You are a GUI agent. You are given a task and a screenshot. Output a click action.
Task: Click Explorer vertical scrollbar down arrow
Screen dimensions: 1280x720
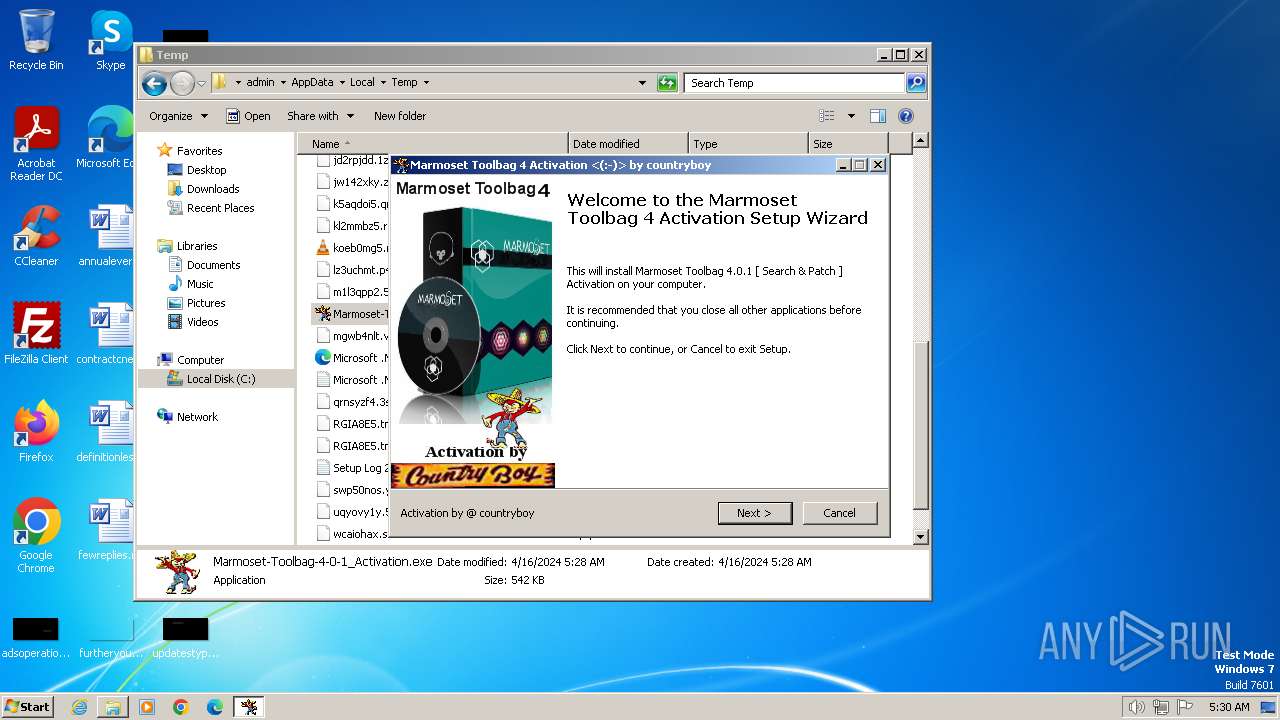point(921,537)
